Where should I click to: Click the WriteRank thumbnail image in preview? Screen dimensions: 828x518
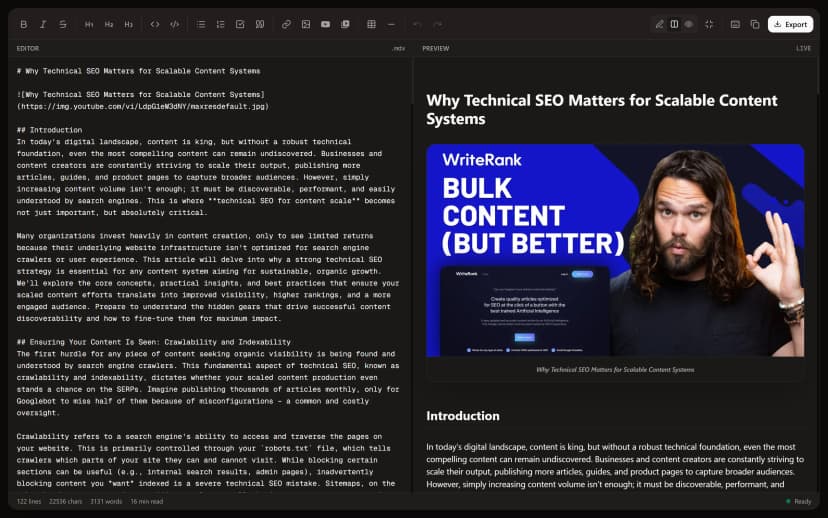pos(615,250)
